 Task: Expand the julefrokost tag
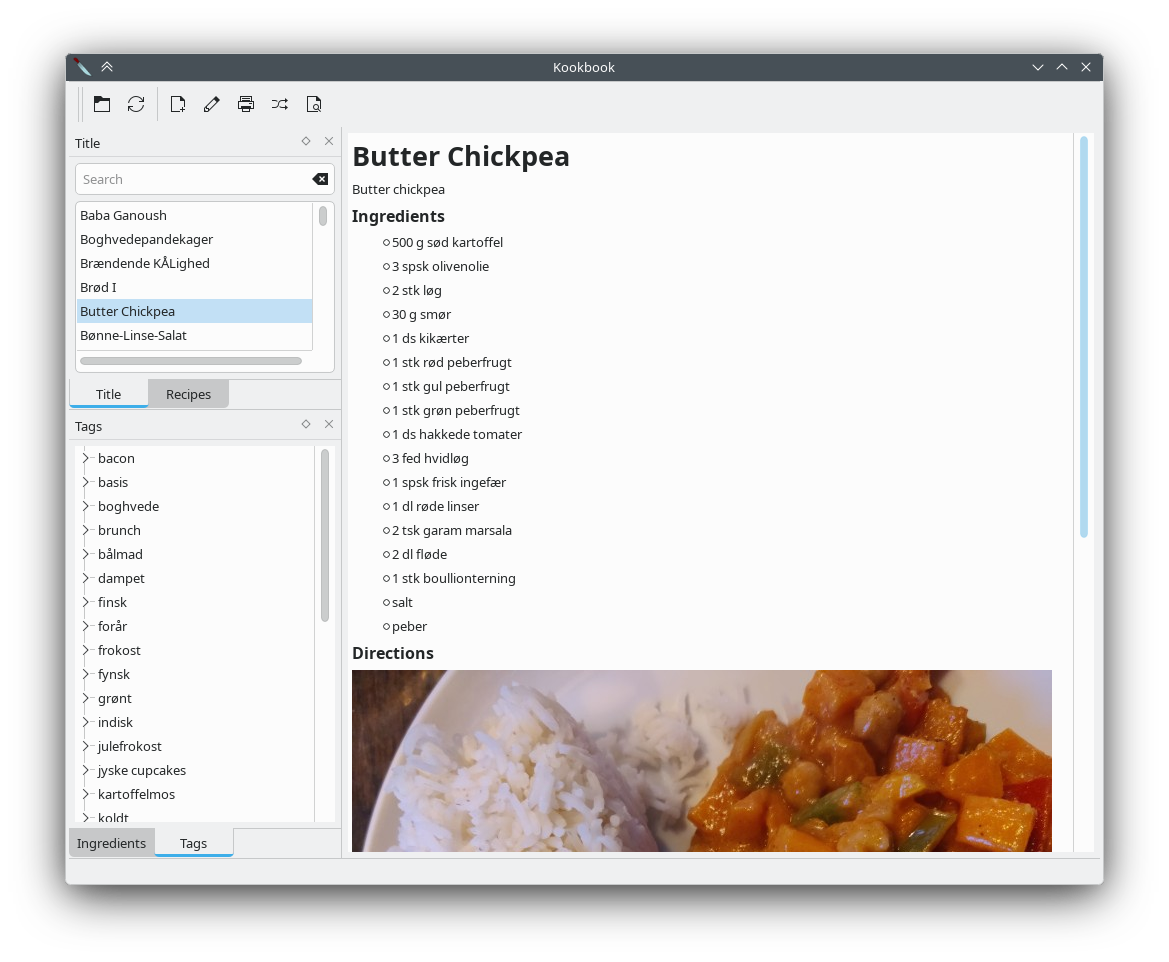[86, 746]
